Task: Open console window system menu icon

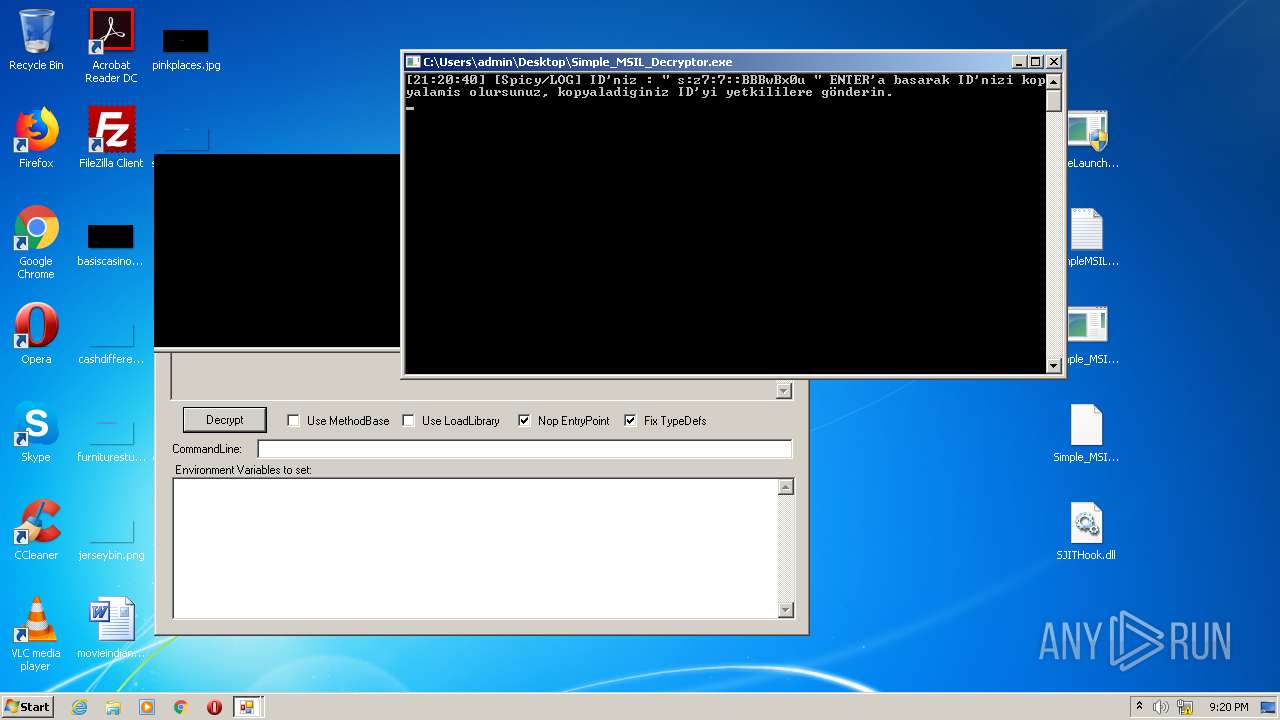Action: click(x=413, y=62)
